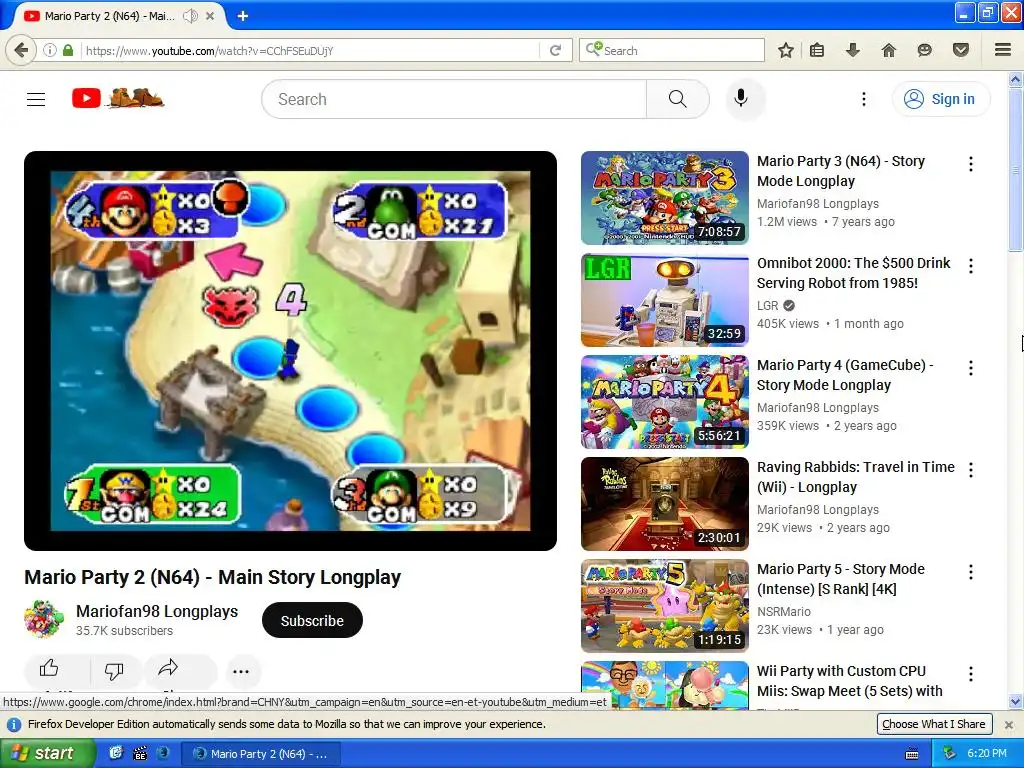Open Mariofan98 Longplays channel name link

157,611
